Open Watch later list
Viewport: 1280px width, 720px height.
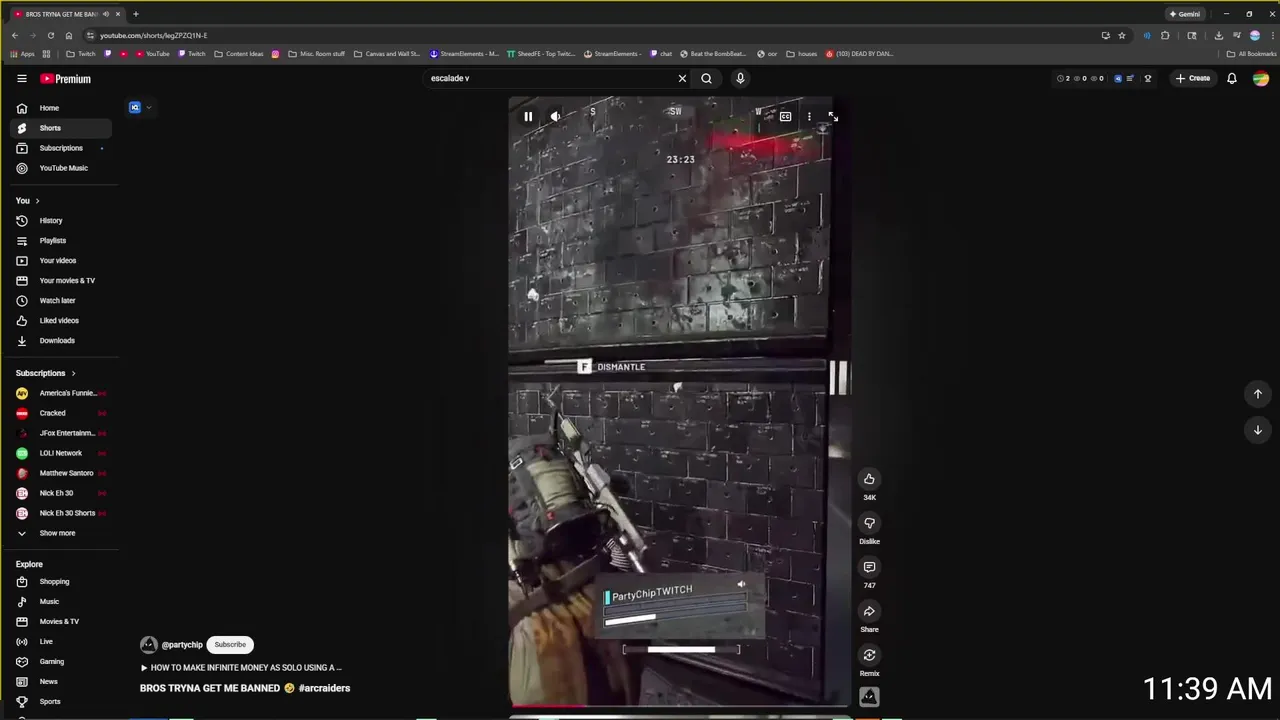[60, 300]
